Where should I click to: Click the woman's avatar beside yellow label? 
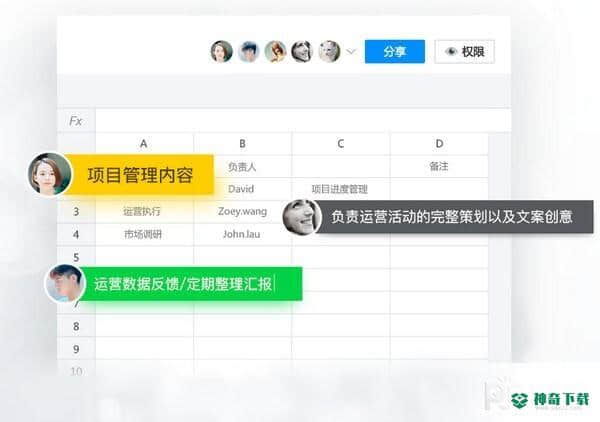50,174
